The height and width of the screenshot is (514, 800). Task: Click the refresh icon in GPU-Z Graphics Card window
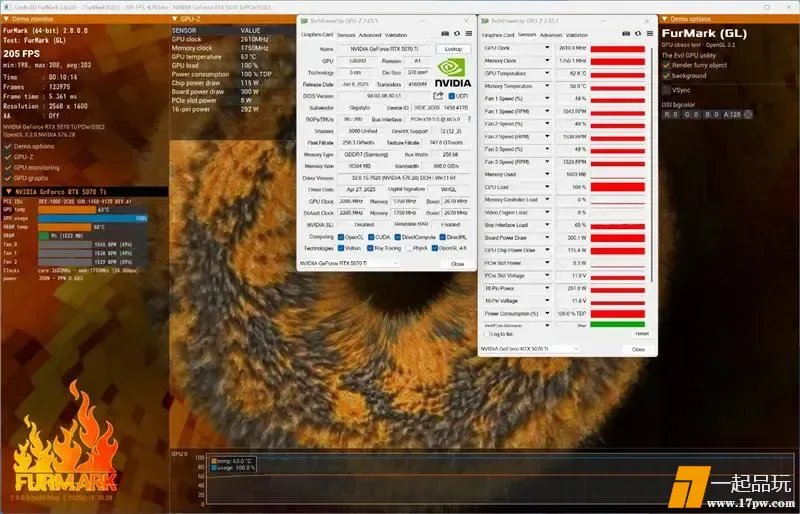coord(457,34)
